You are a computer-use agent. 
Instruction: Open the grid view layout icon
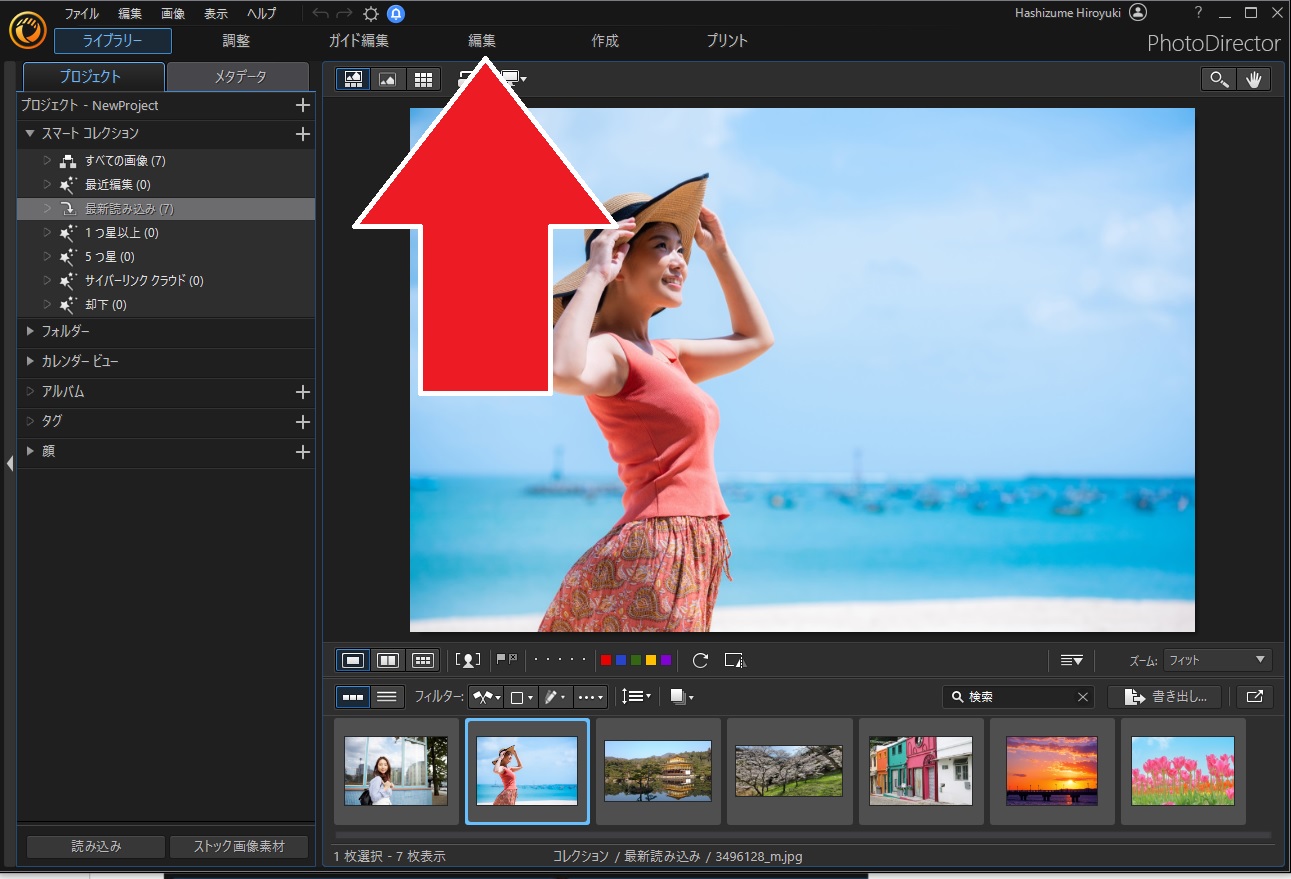[423, 79]
